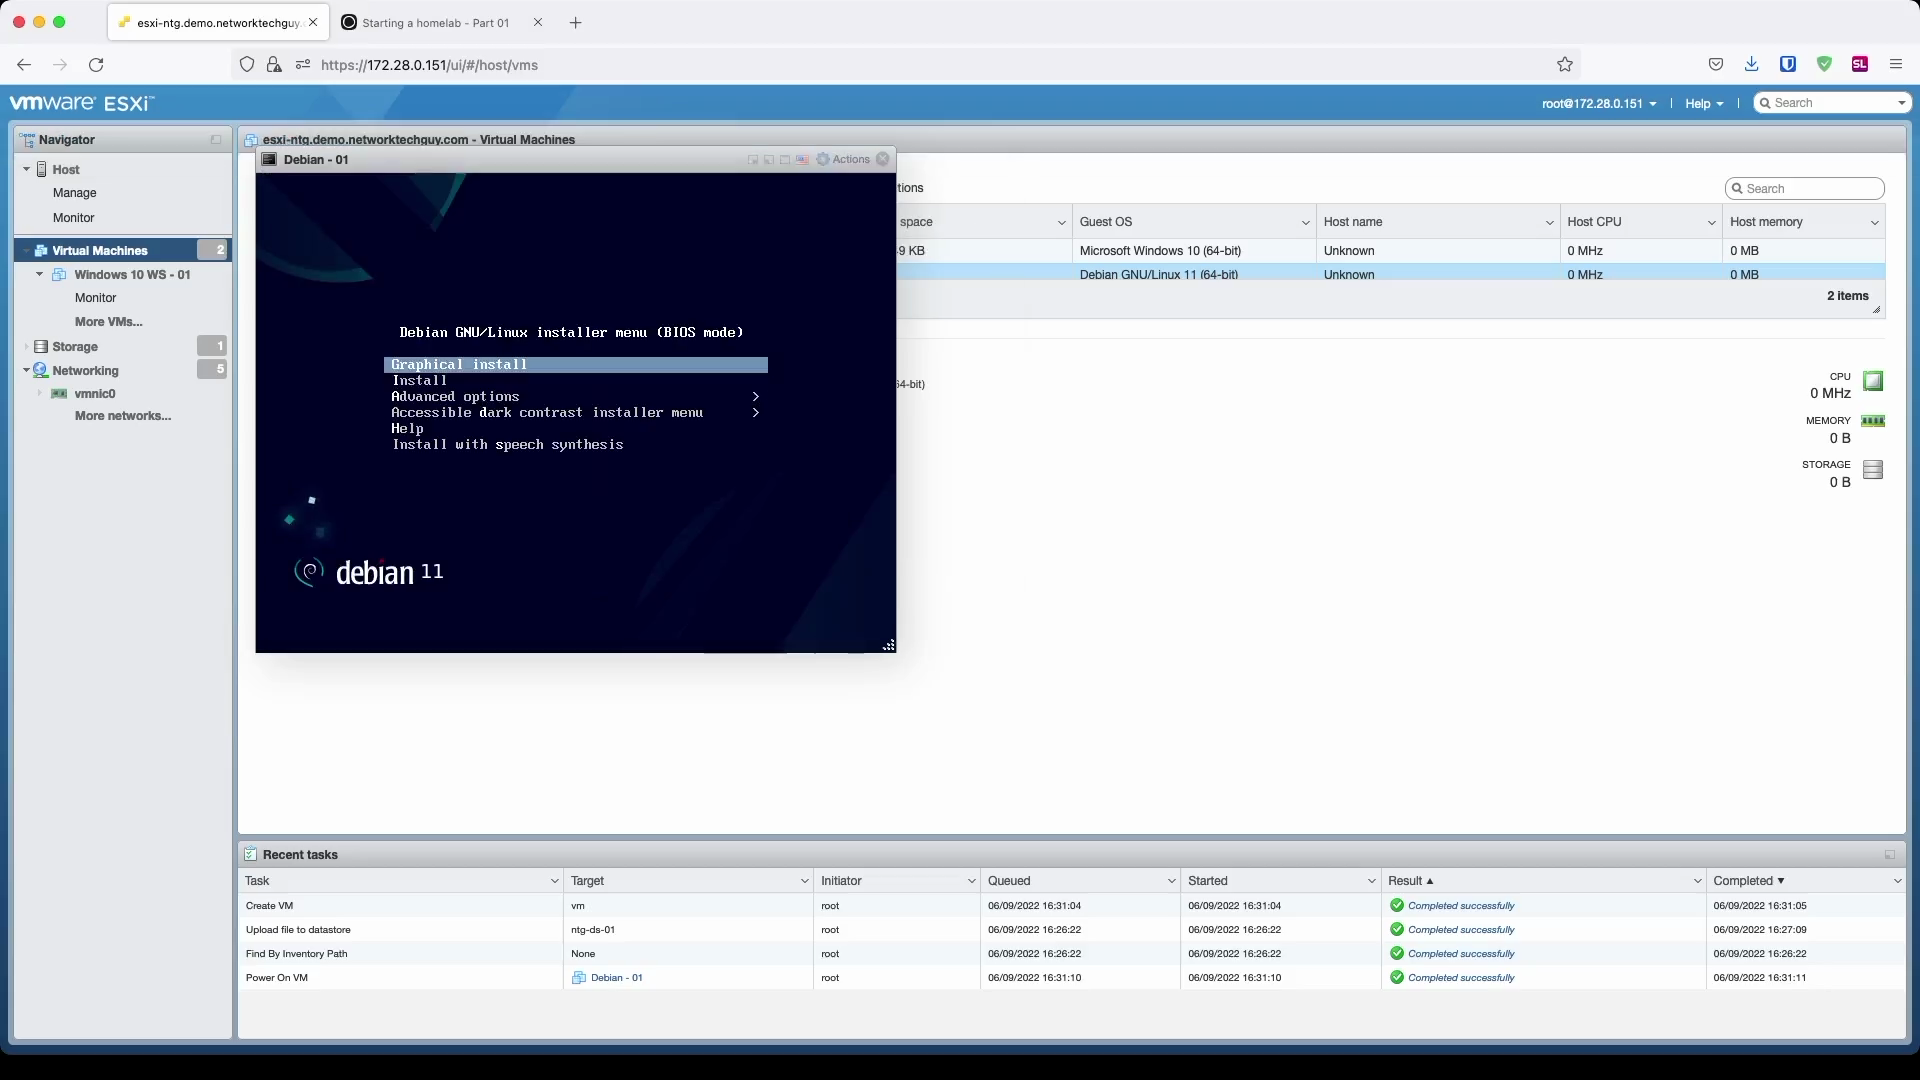
Task: Open Task column dropdown in Recent tasks
Action: [554, 881]
